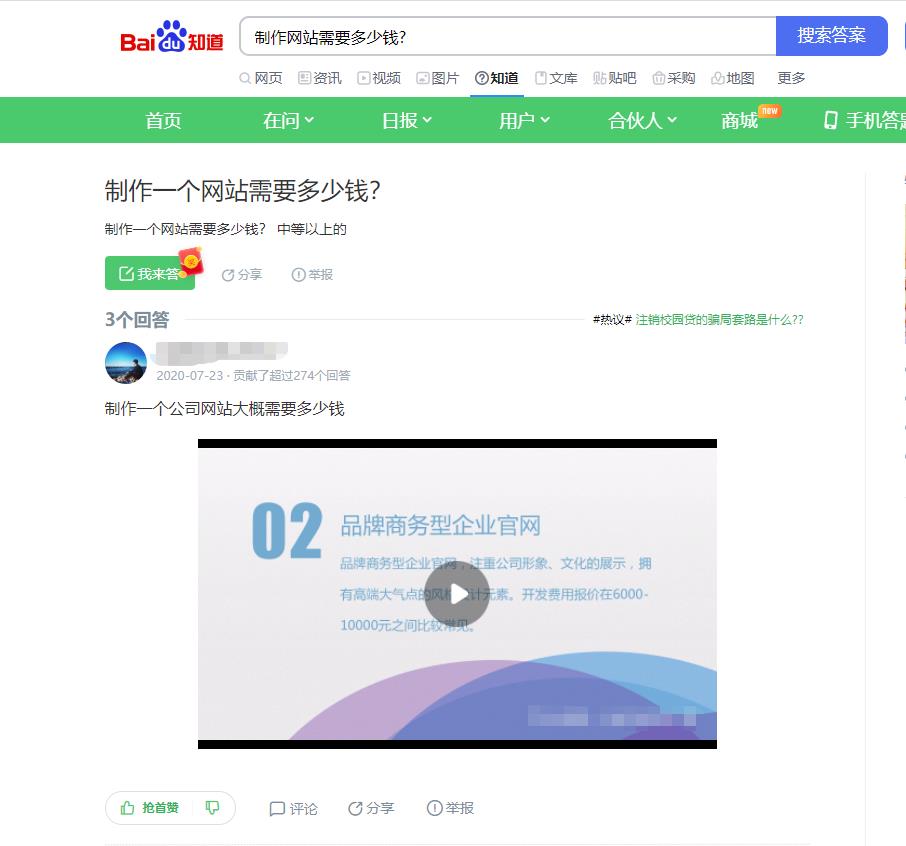Click the 图片 image search icon

[x=421, y=77]
